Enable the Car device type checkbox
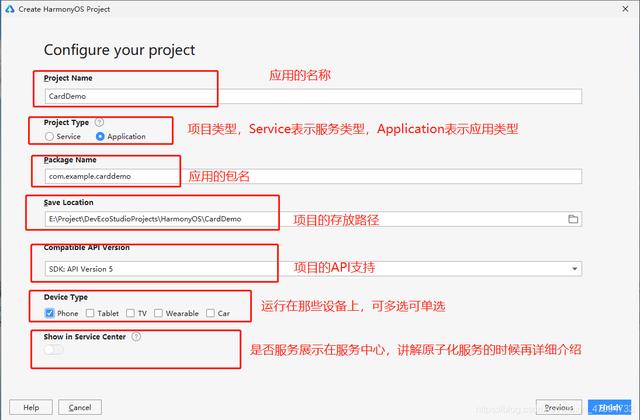This screenshot has height=420, width=640. tap(210, 313)
